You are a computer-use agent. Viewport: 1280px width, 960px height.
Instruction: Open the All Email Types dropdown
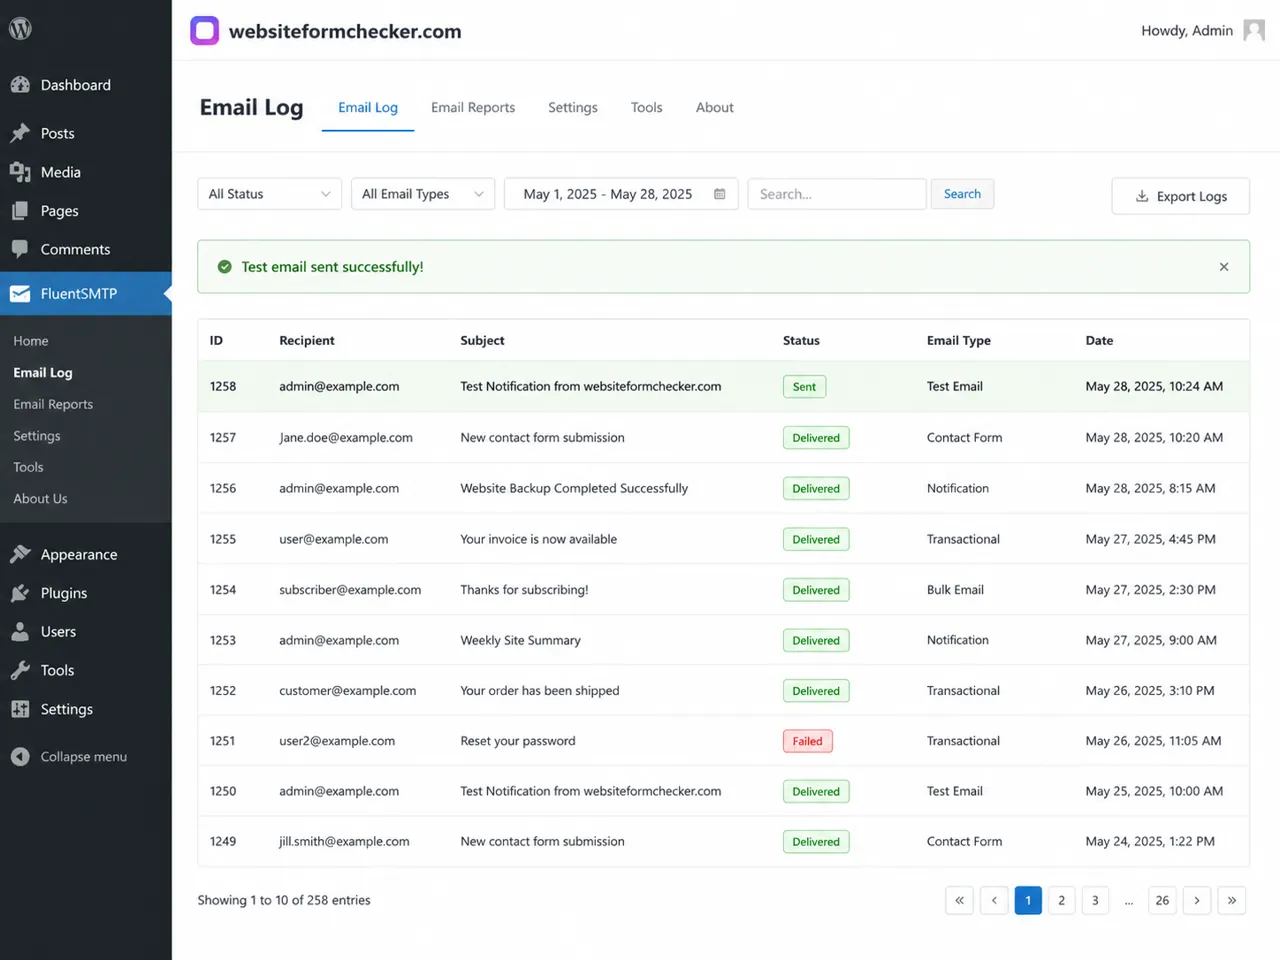[x=423, y=194]
